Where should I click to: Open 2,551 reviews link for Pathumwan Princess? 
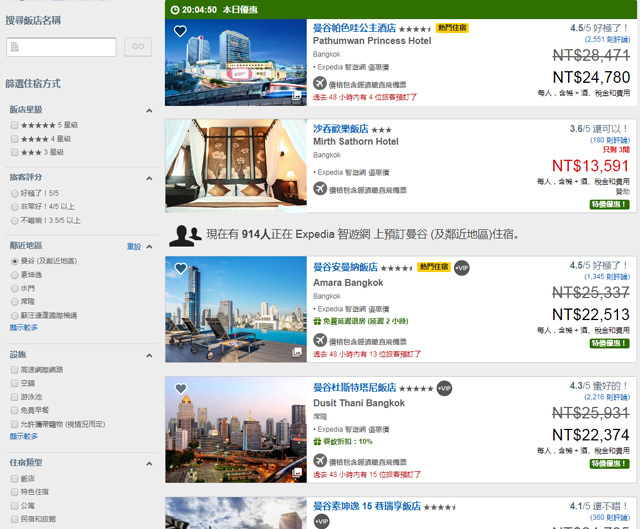(x=607, y=40)
